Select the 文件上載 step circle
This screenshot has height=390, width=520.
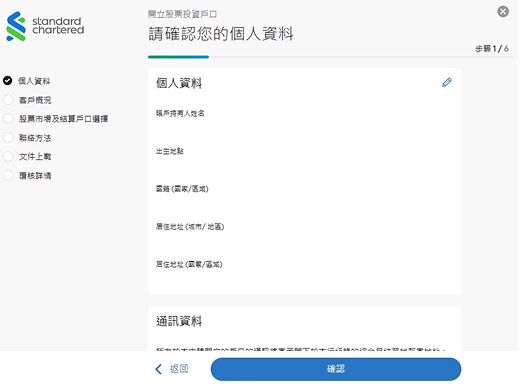tap(8, 156)
